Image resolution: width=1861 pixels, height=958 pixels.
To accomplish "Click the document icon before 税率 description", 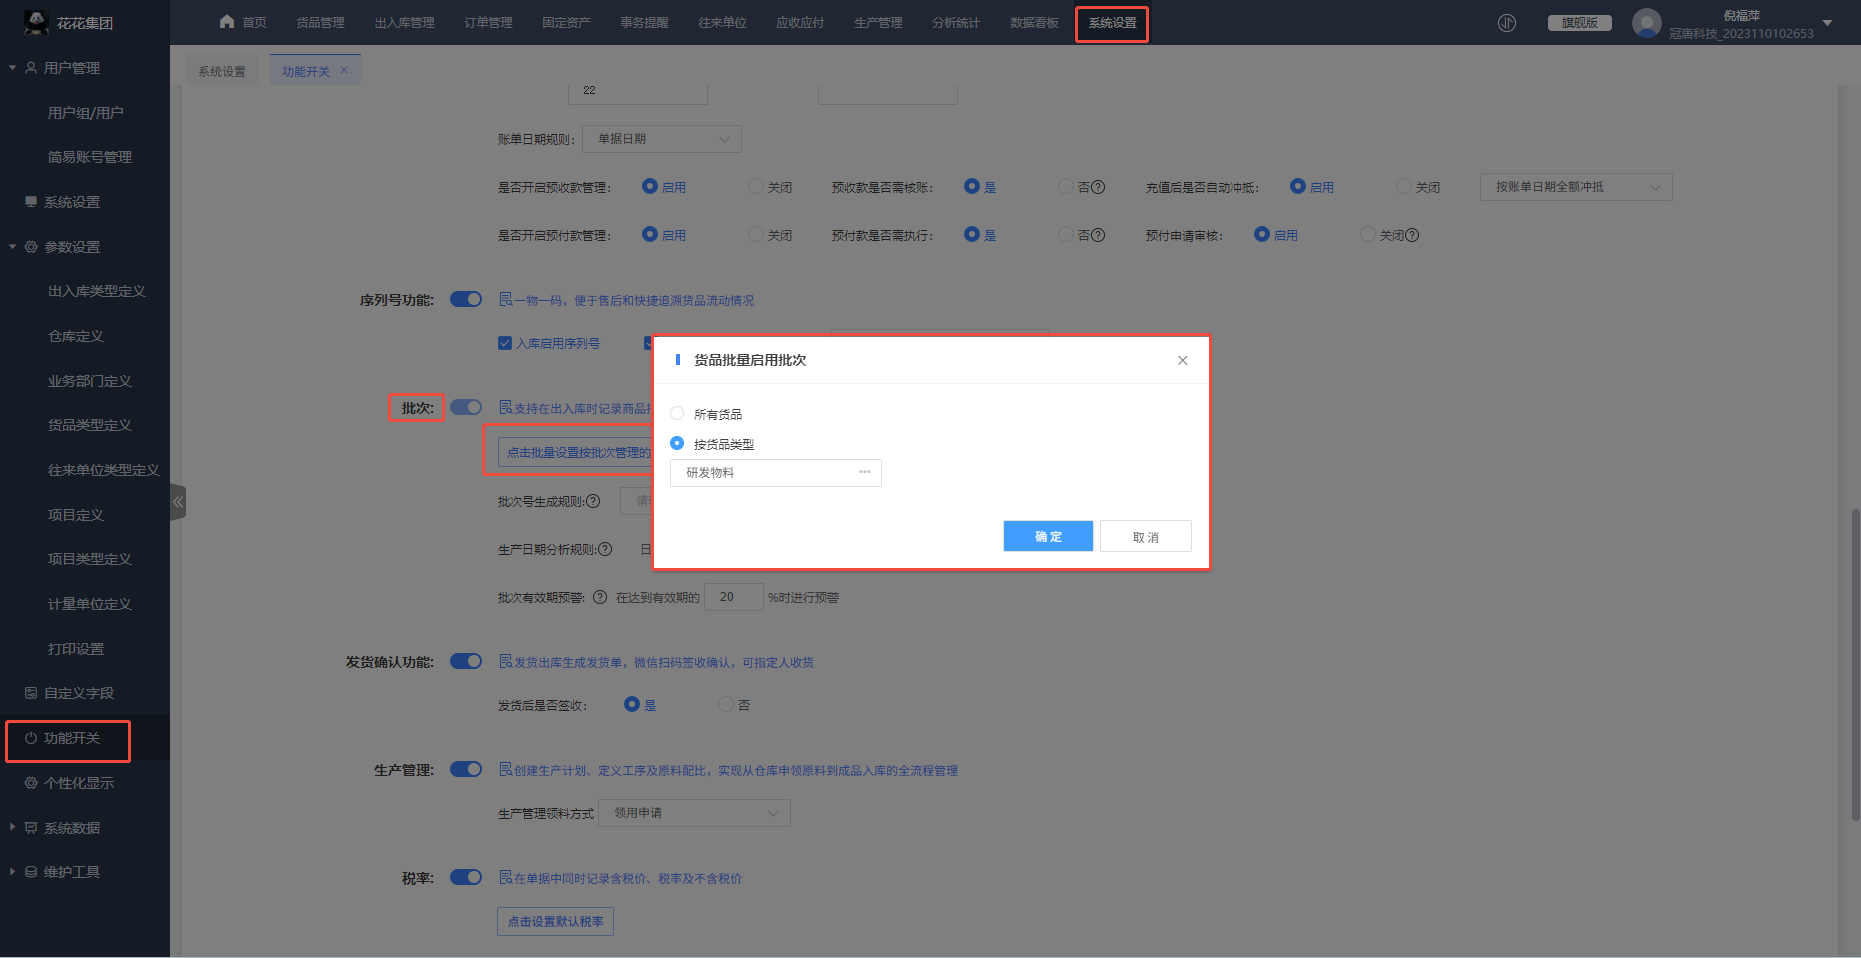I will [506, 877].
